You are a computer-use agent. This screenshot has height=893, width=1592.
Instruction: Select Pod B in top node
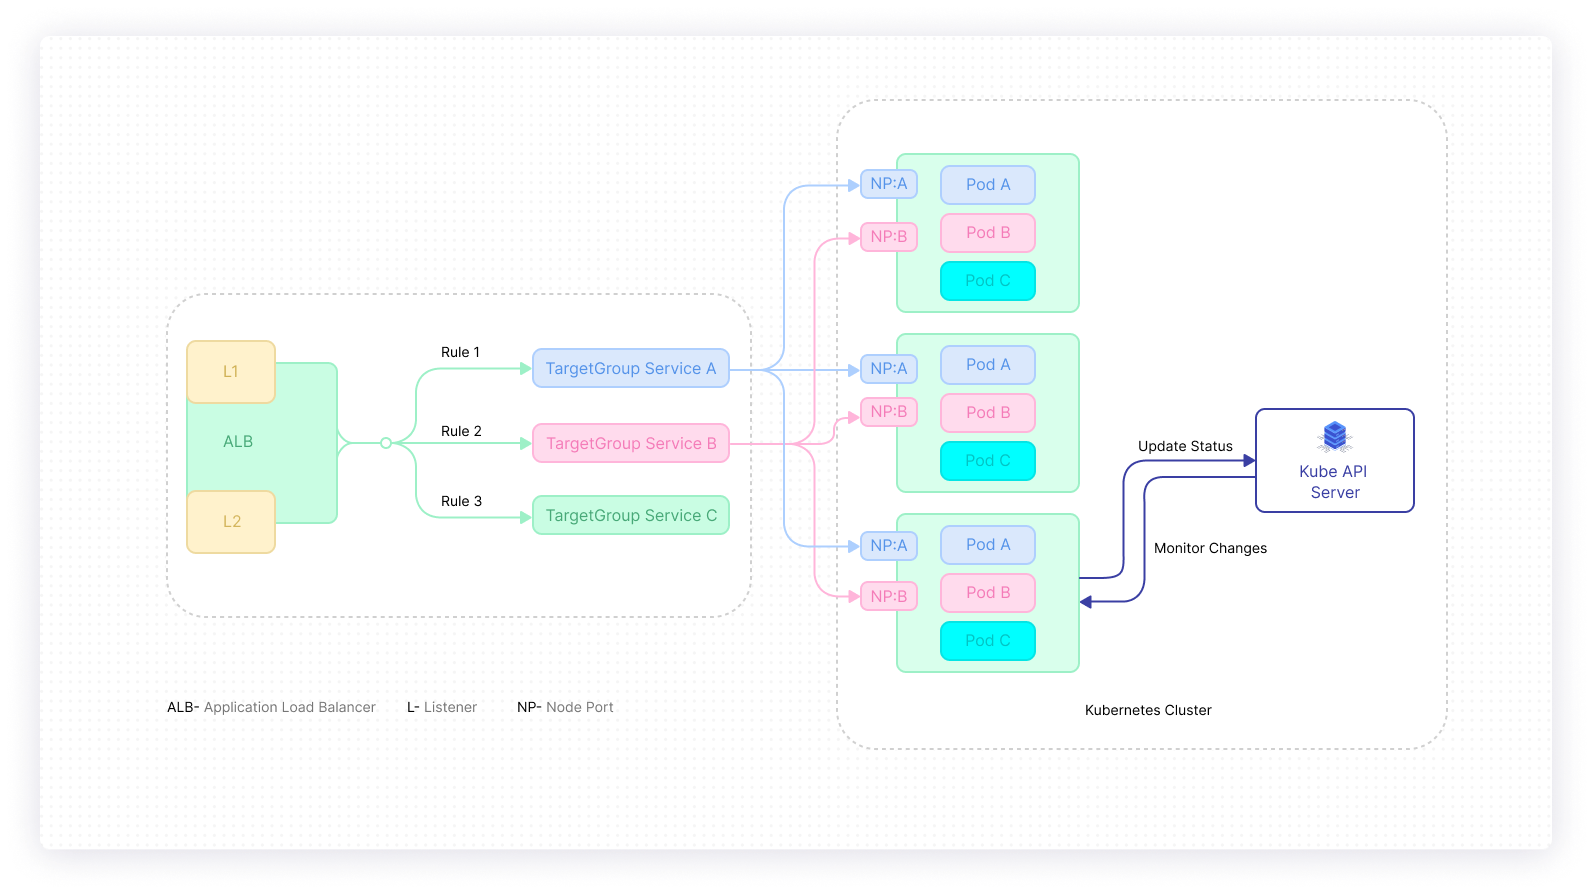(988, 233)
